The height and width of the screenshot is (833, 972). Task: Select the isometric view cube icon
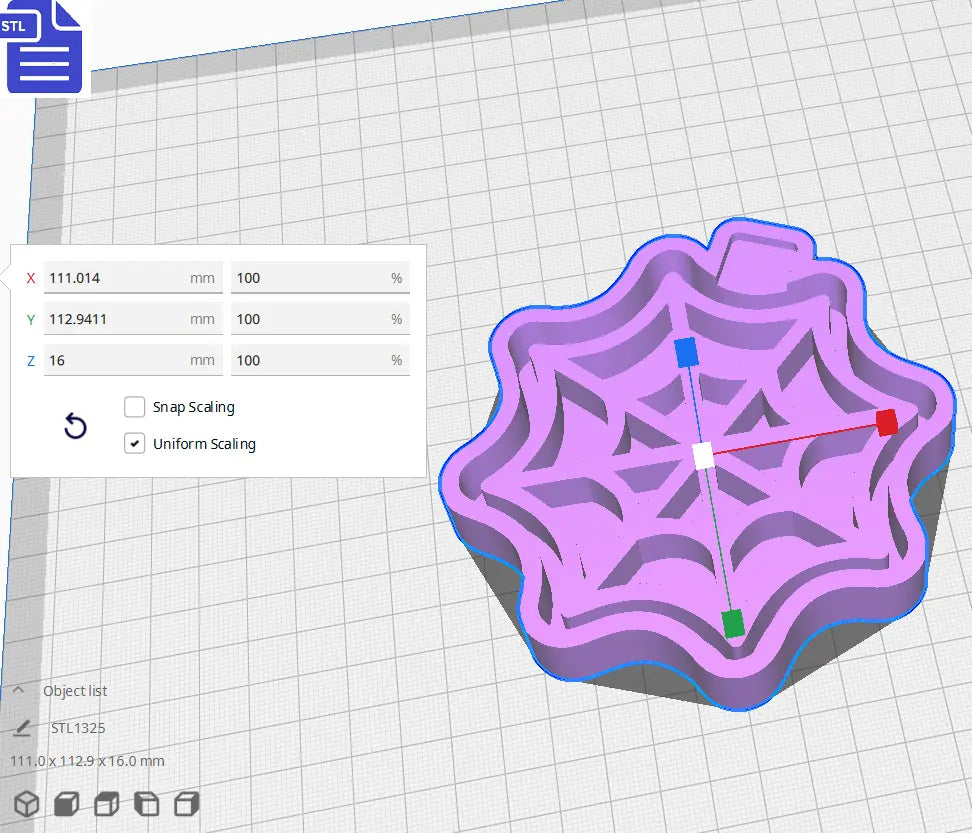tap(26, 804)
